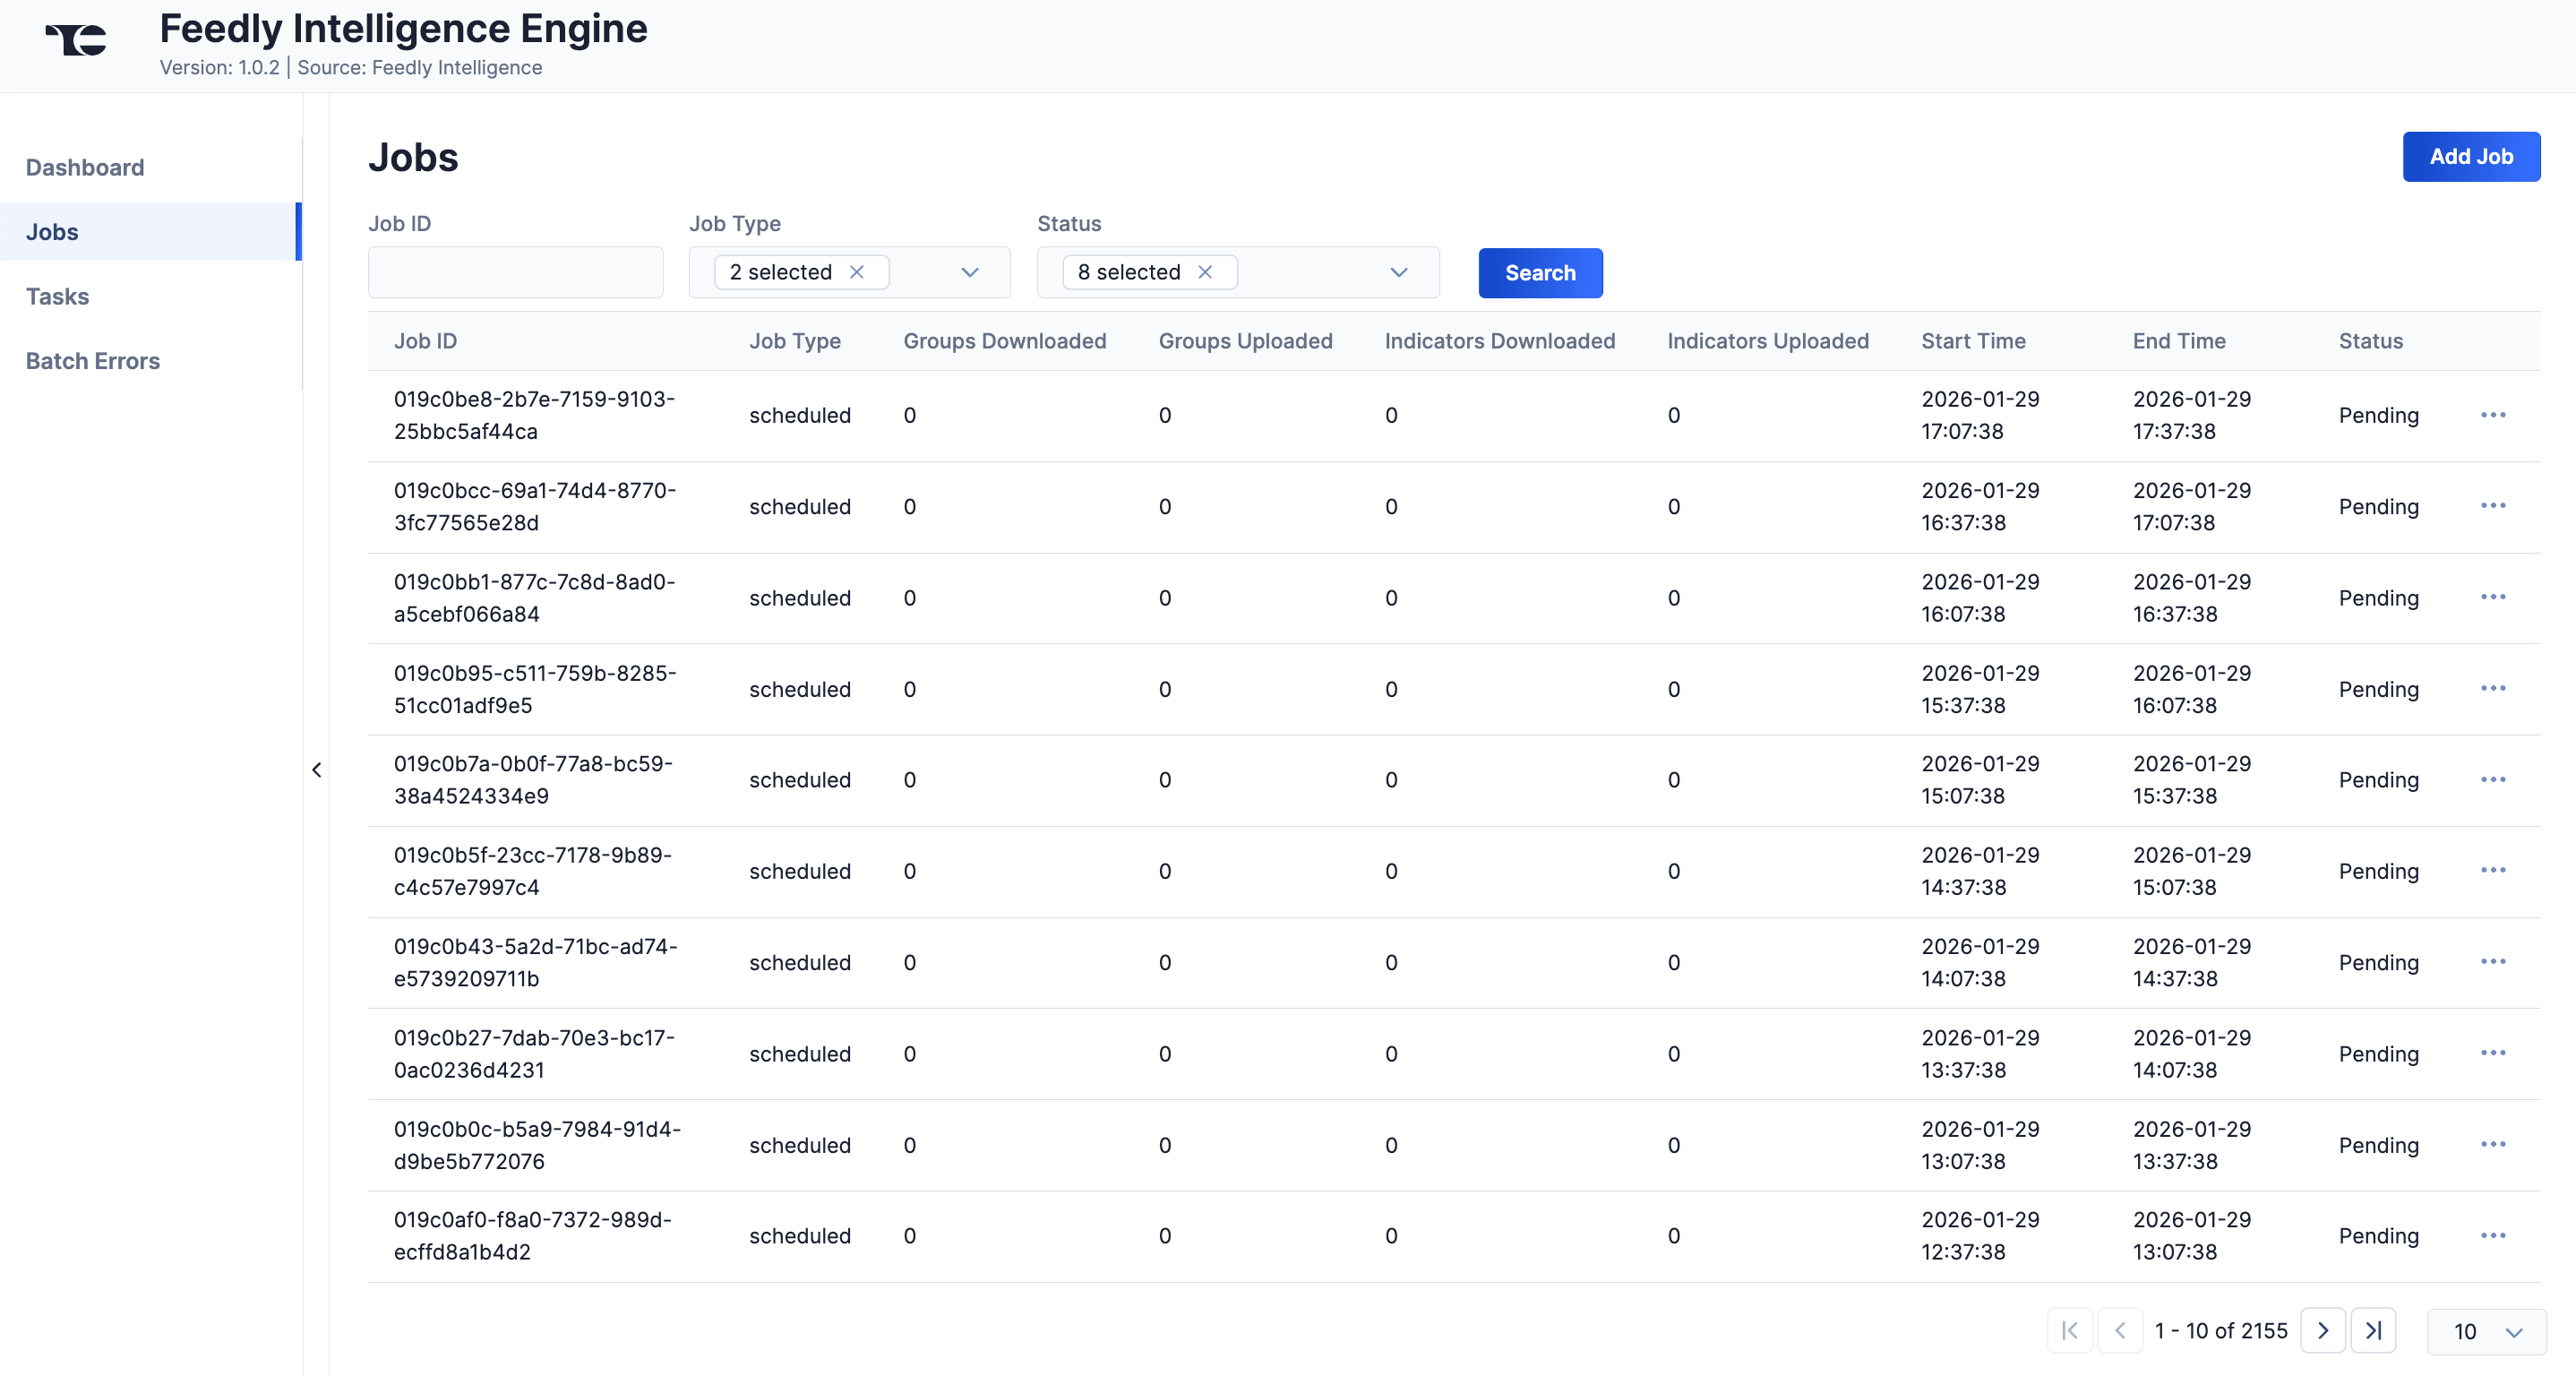Open actions menu for job 019c0b43-5a2d-71bc-ad74
This screenshot has height=1376, width=2576.
2494,961
